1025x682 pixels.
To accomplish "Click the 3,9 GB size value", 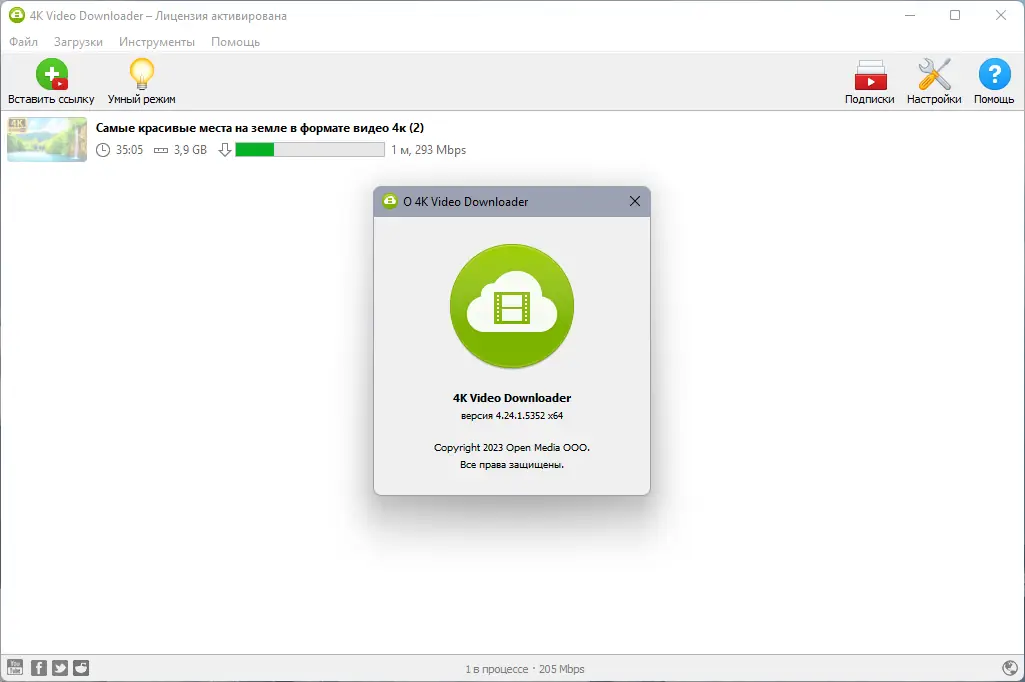I will 190,150.
